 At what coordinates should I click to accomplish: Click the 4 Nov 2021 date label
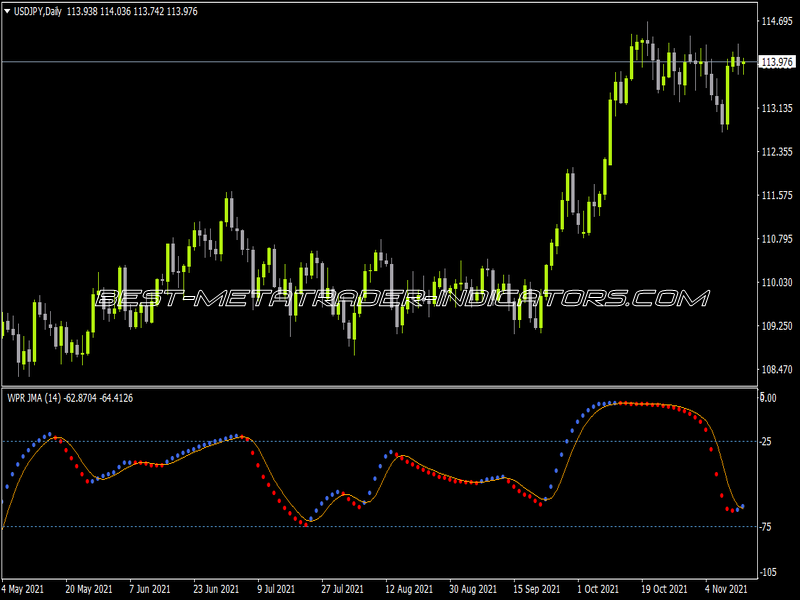point(726,589)
